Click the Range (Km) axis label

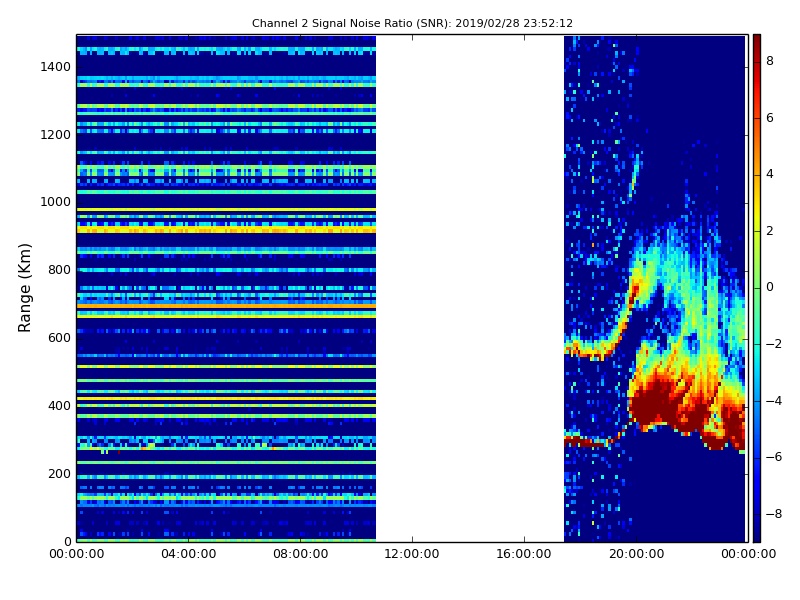(24, 288)
